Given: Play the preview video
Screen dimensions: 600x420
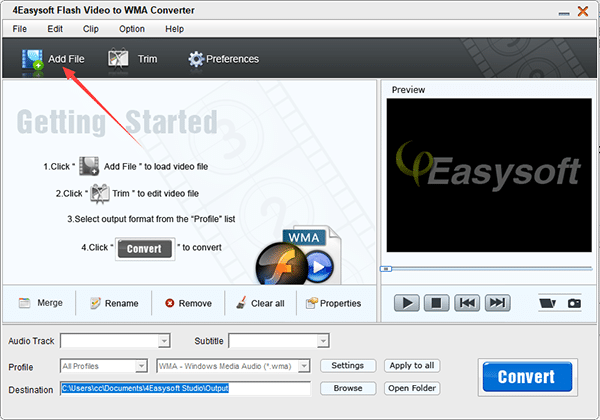Looking at the screenshot, I should coord(406,303).
